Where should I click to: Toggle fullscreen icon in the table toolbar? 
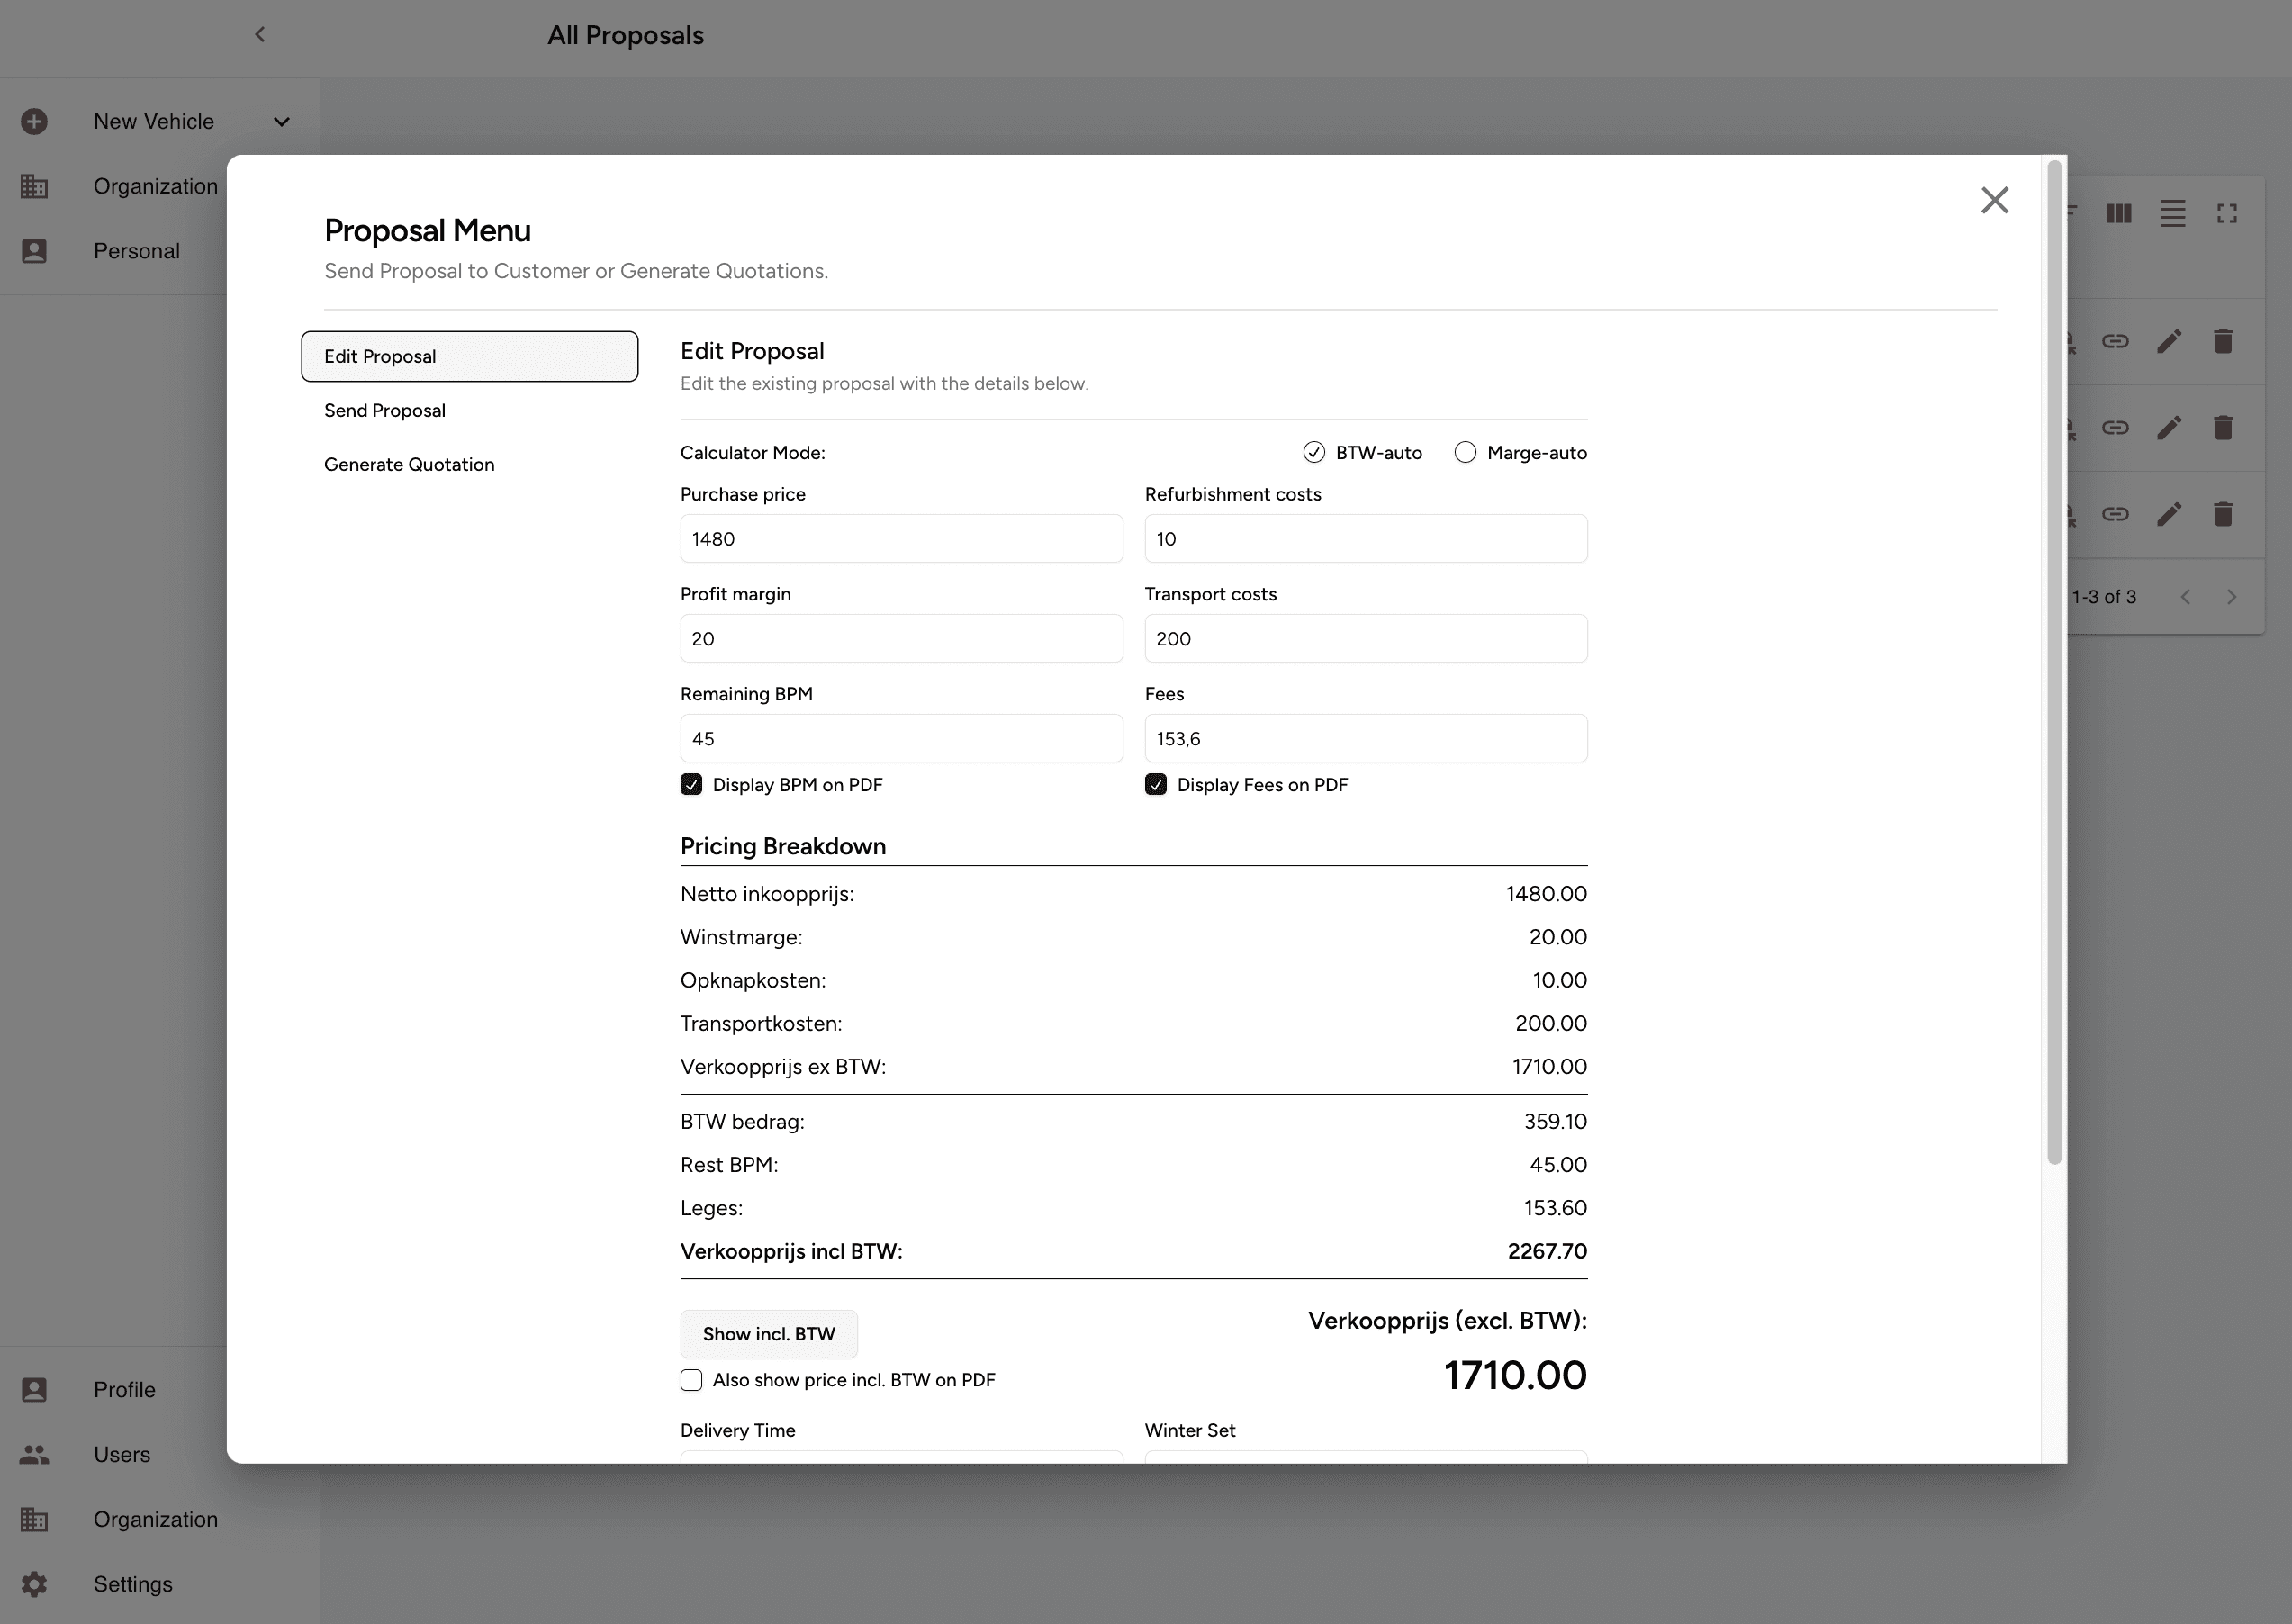point(2227,213)
